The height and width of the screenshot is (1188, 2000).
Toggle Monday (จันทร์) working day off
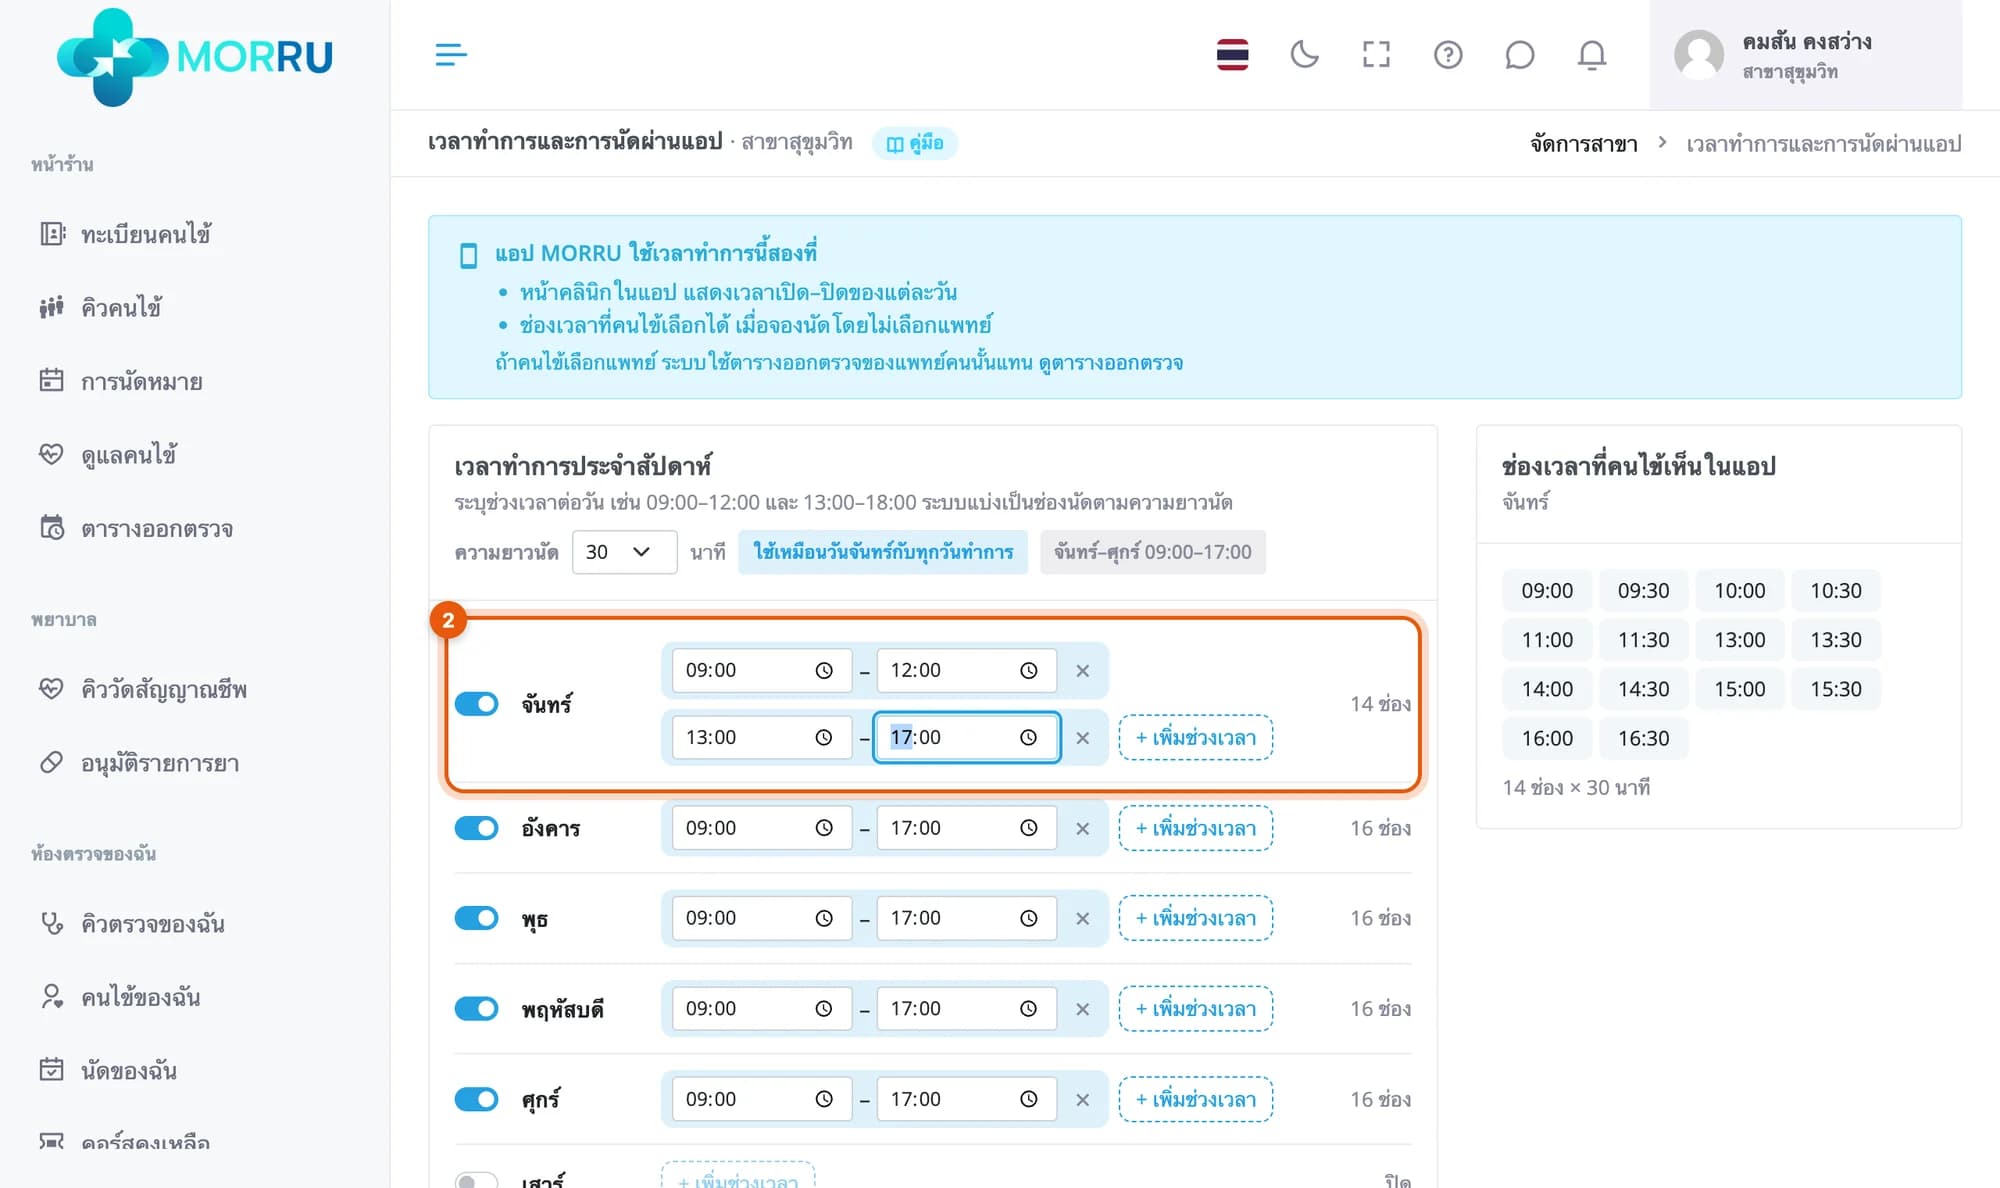point(476,704)
